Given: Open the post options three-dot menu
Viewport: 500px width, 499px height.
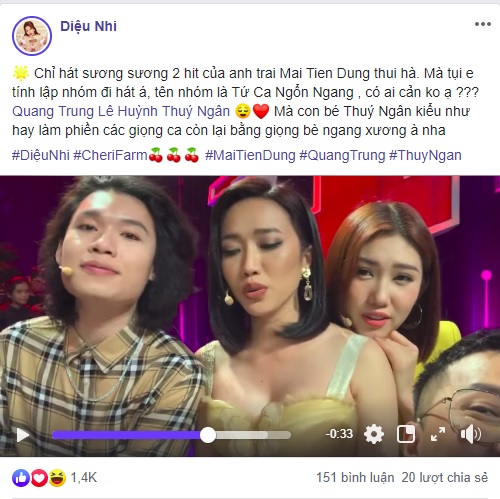Looking at the screenshot, I should (x=483, y=24).
